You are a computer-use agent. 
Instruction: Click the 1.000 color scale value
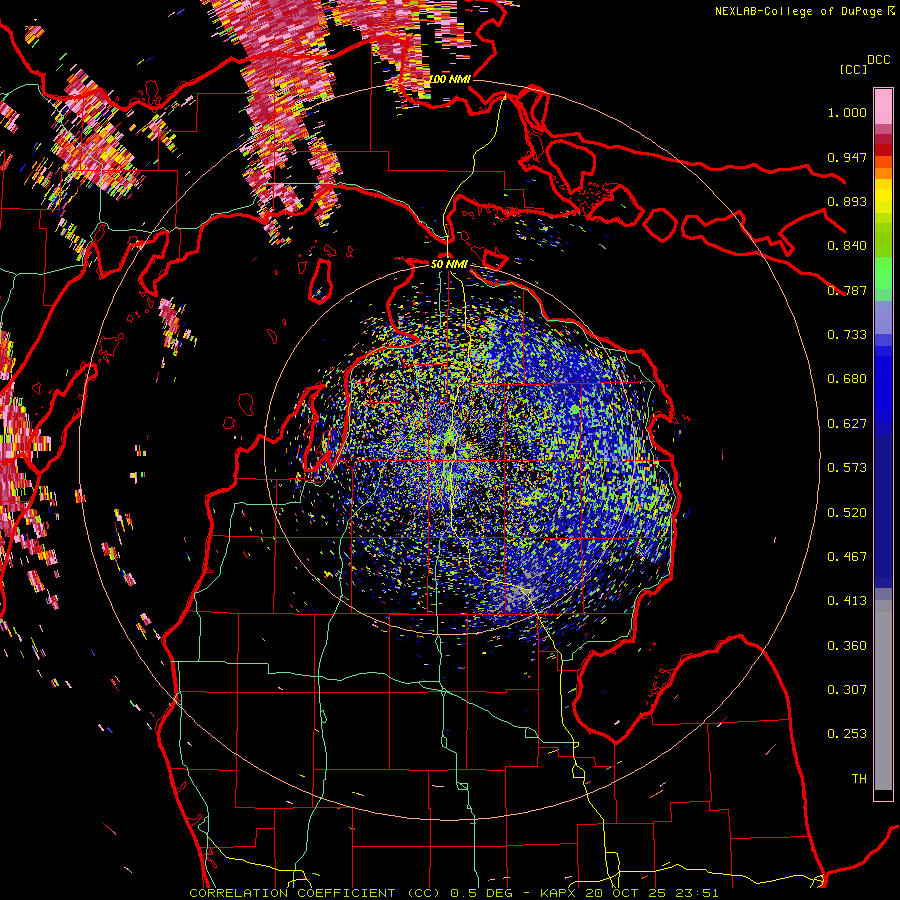847,112
